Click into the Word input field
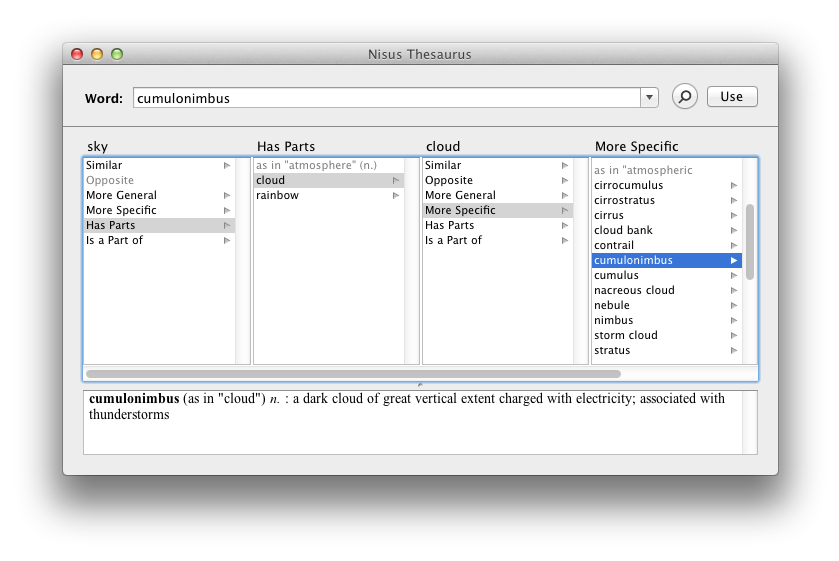The image size is (839, 561). [x=386, y=97]
